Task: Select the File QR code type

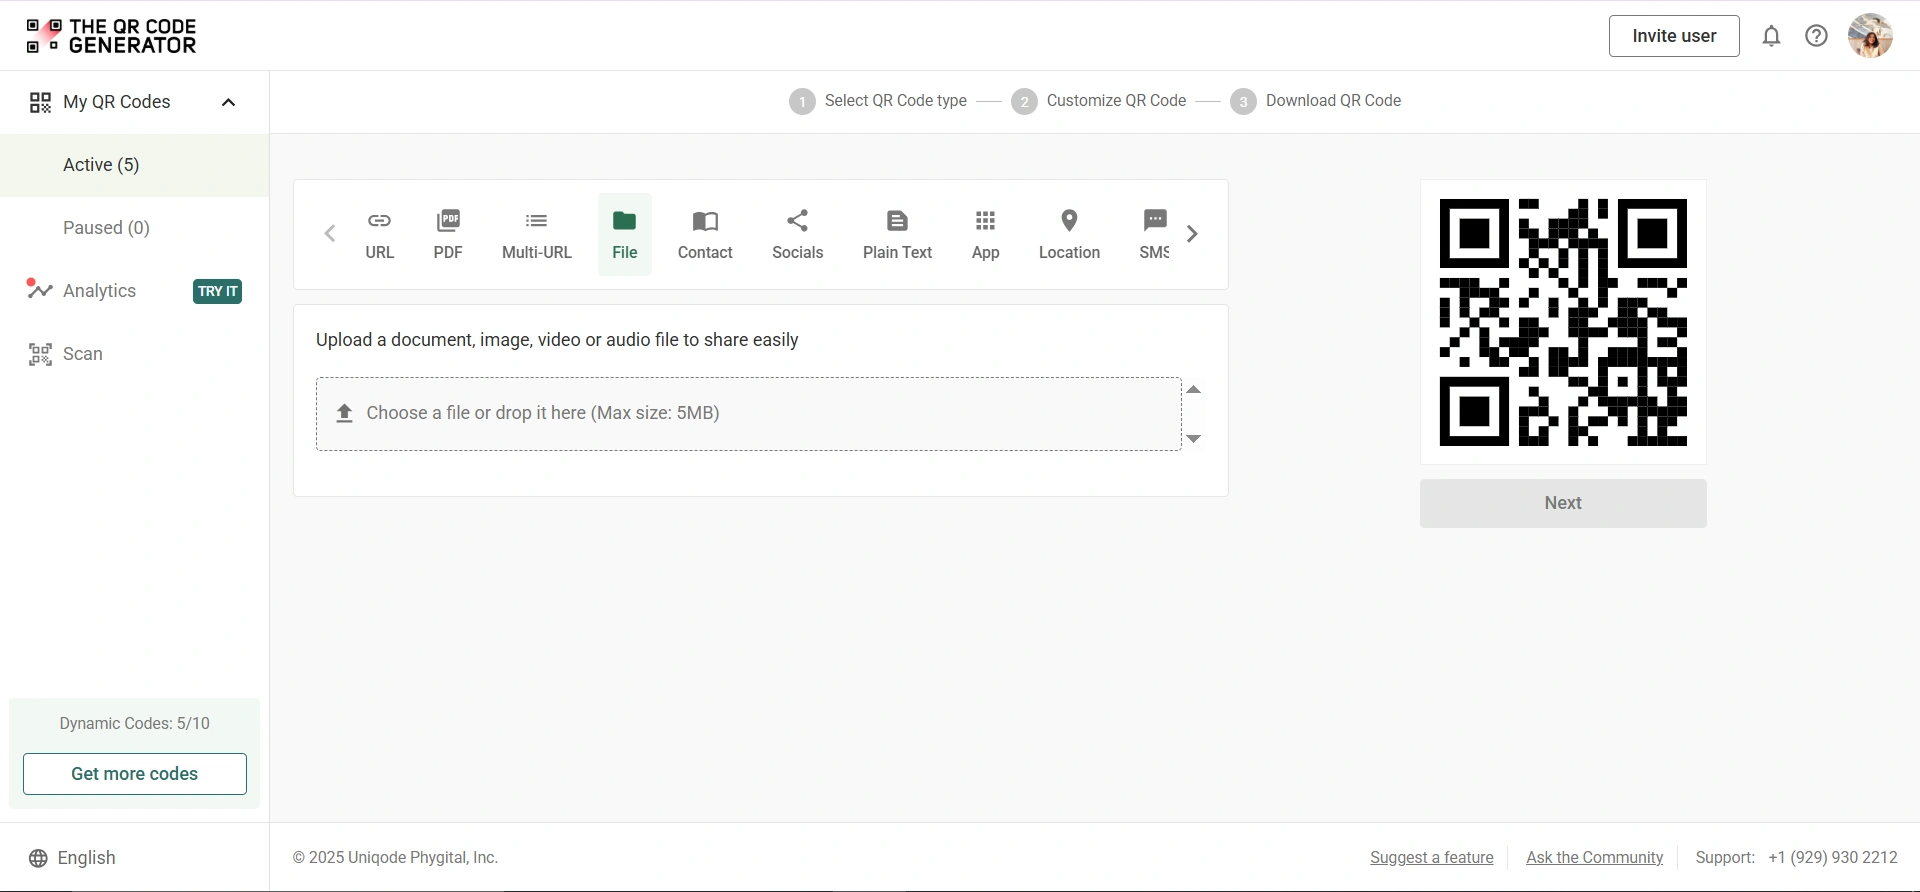Action: pos(625,235)
